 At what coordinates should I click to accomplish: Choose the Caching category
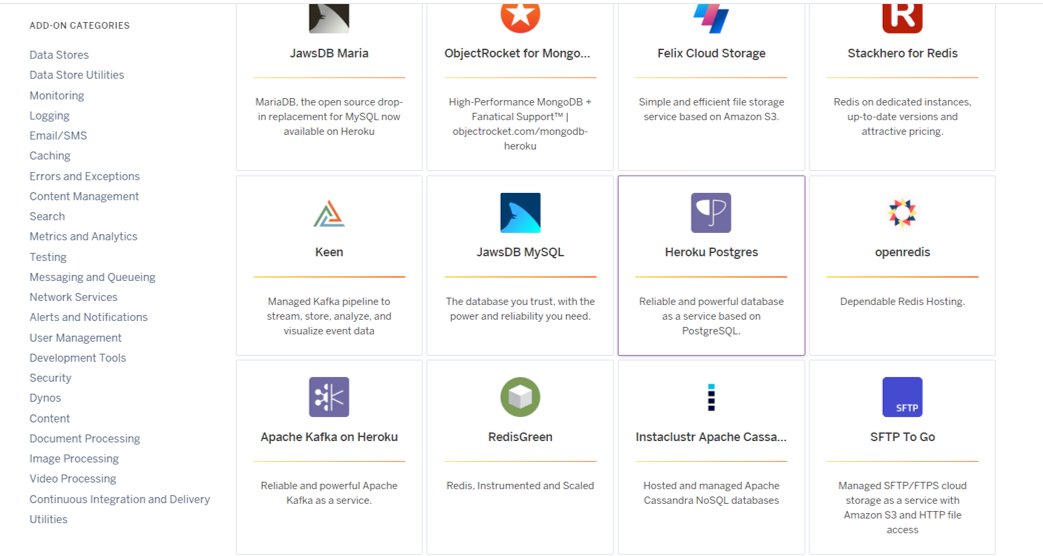[x=50, y=156]
